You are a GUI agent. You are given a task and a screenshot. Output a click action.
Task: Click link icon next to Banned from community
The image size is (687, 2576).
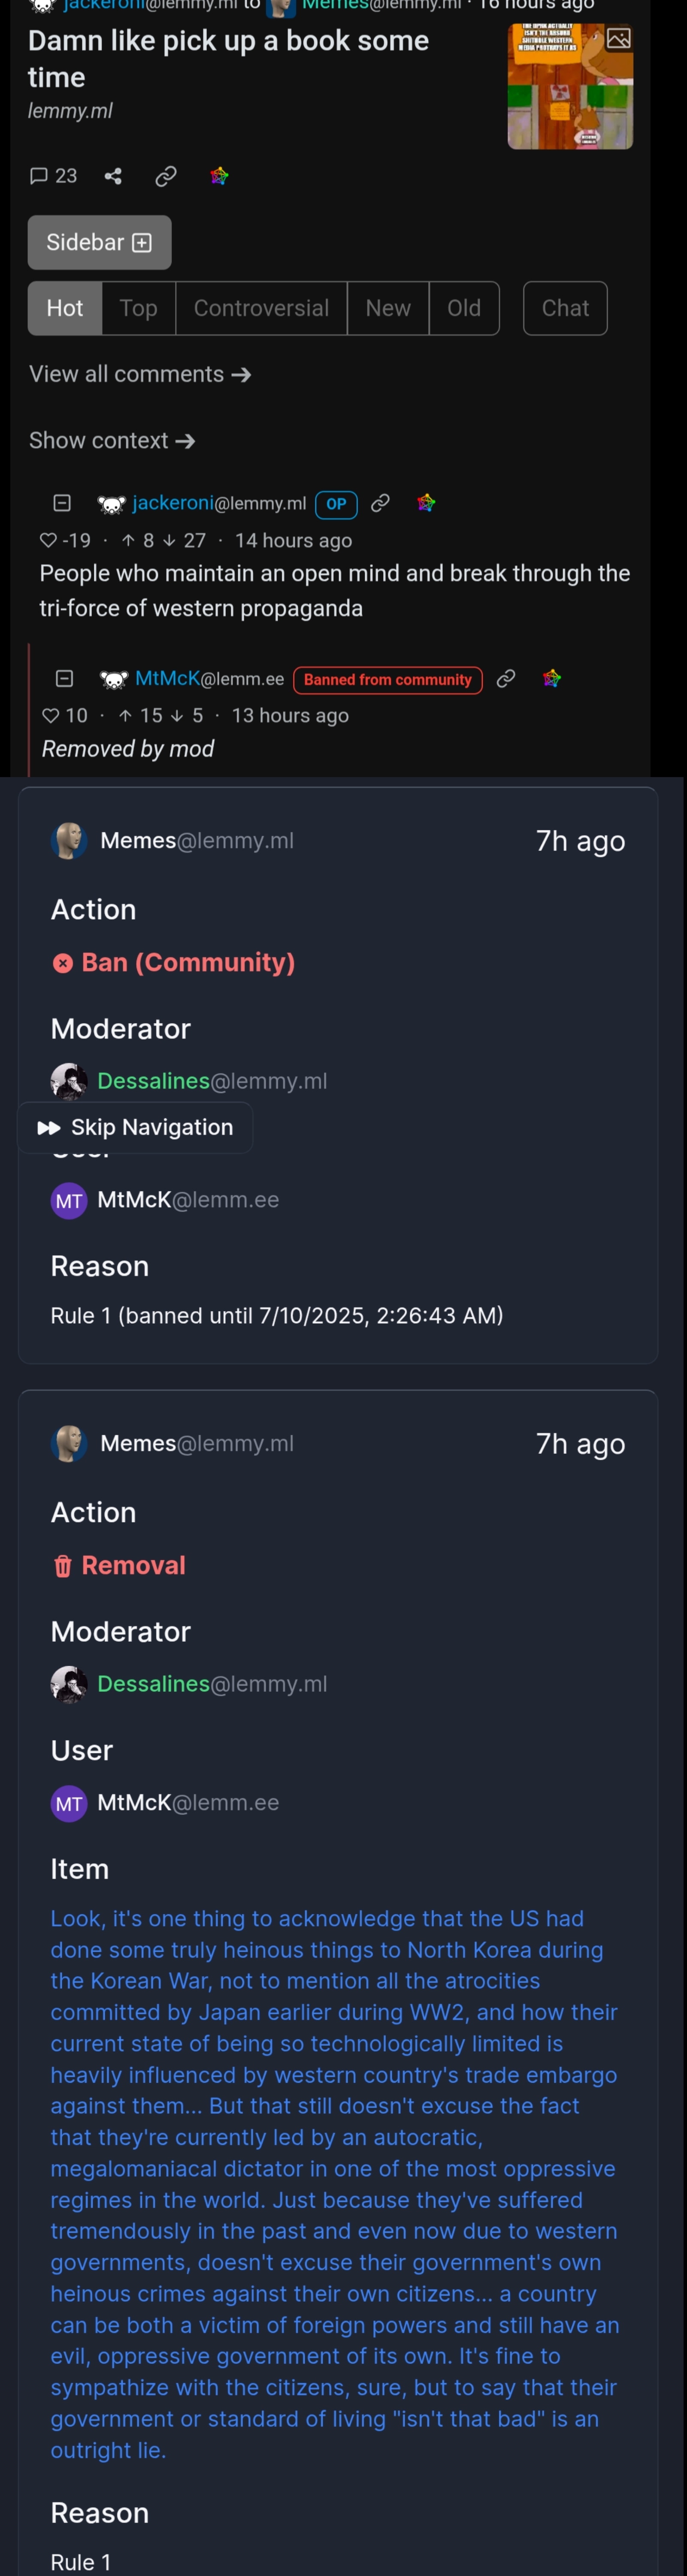click(506, 679)
